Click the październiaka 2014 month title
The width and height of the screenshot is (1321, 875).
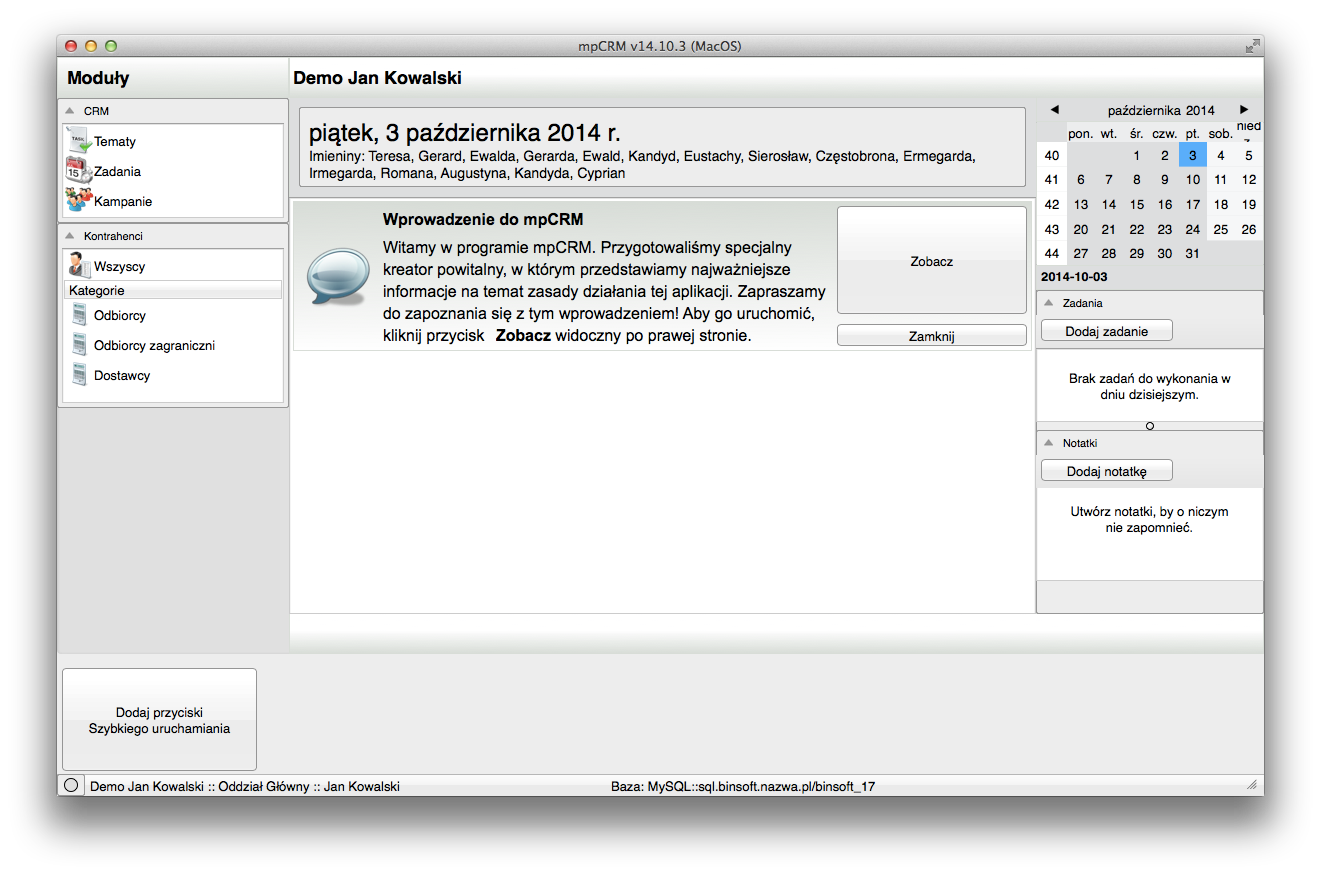coord(1161,110)
